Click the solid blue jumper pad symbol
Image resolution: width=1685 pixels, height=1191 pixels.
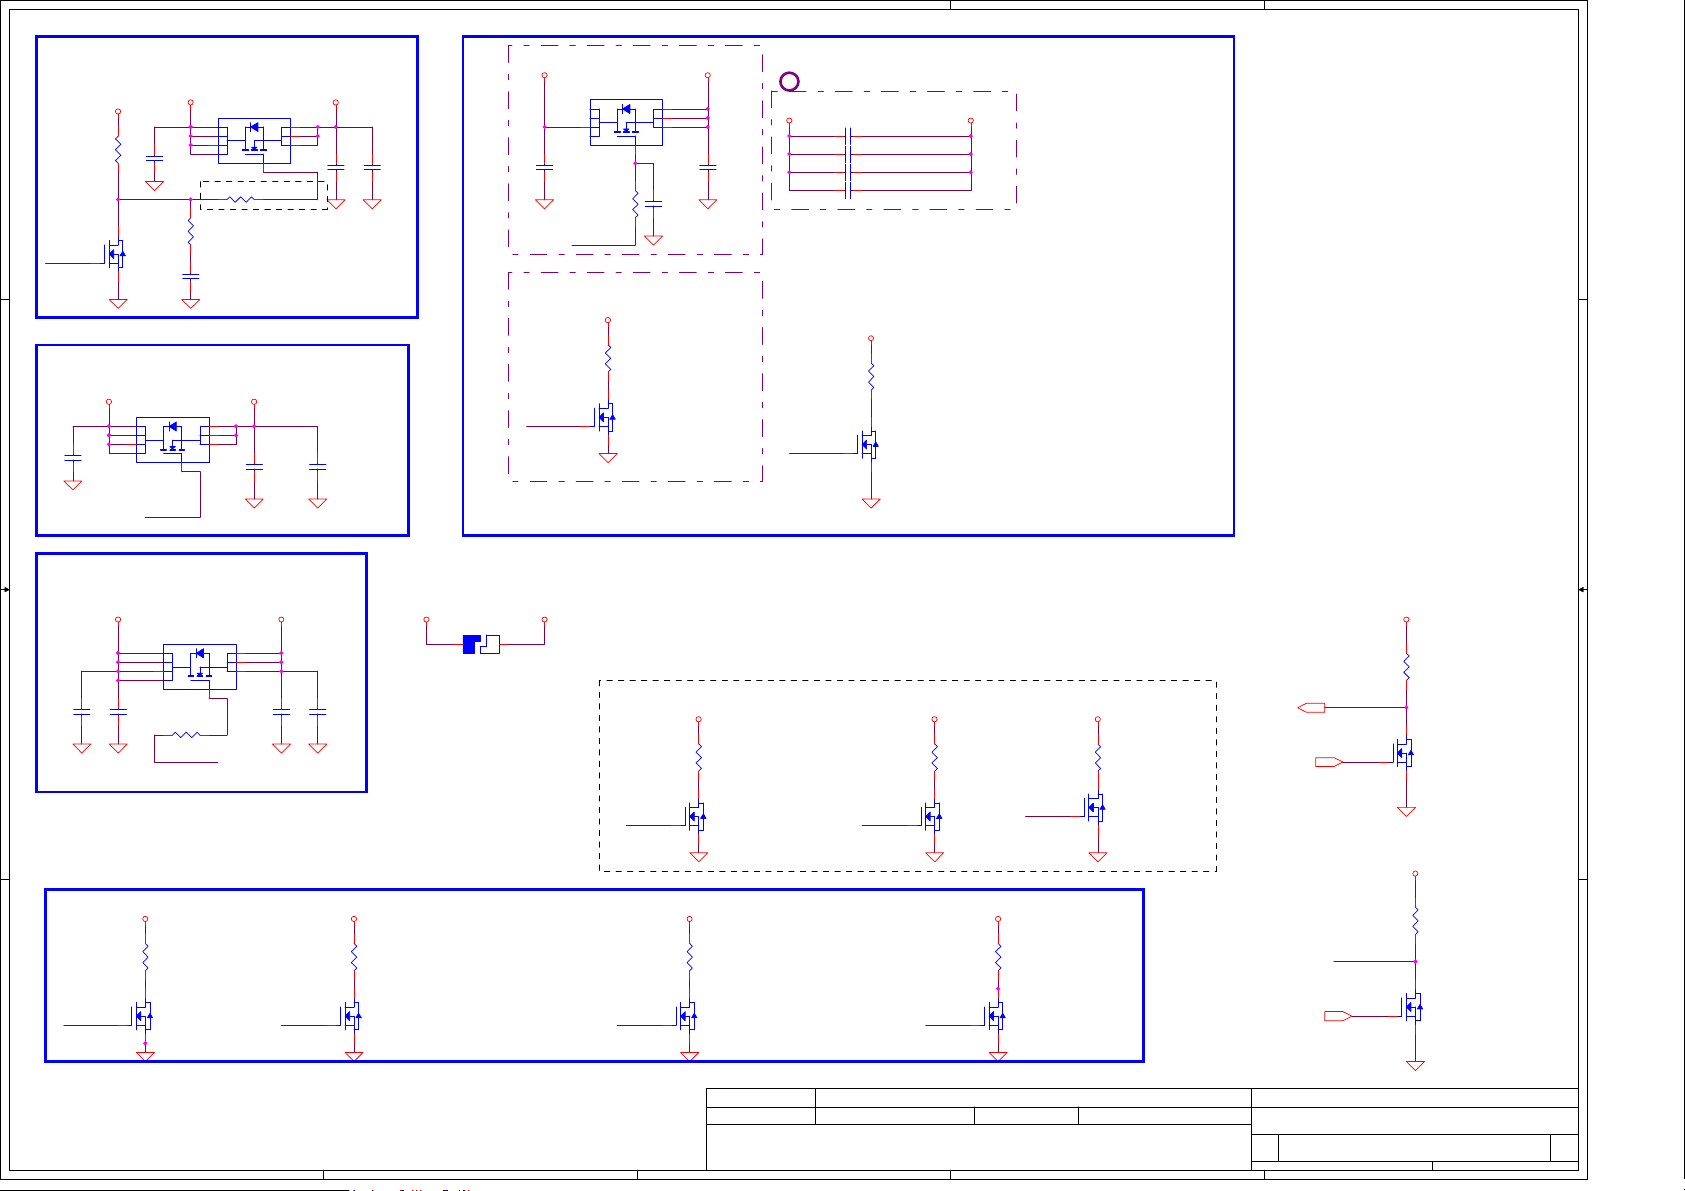pos(472,644)
